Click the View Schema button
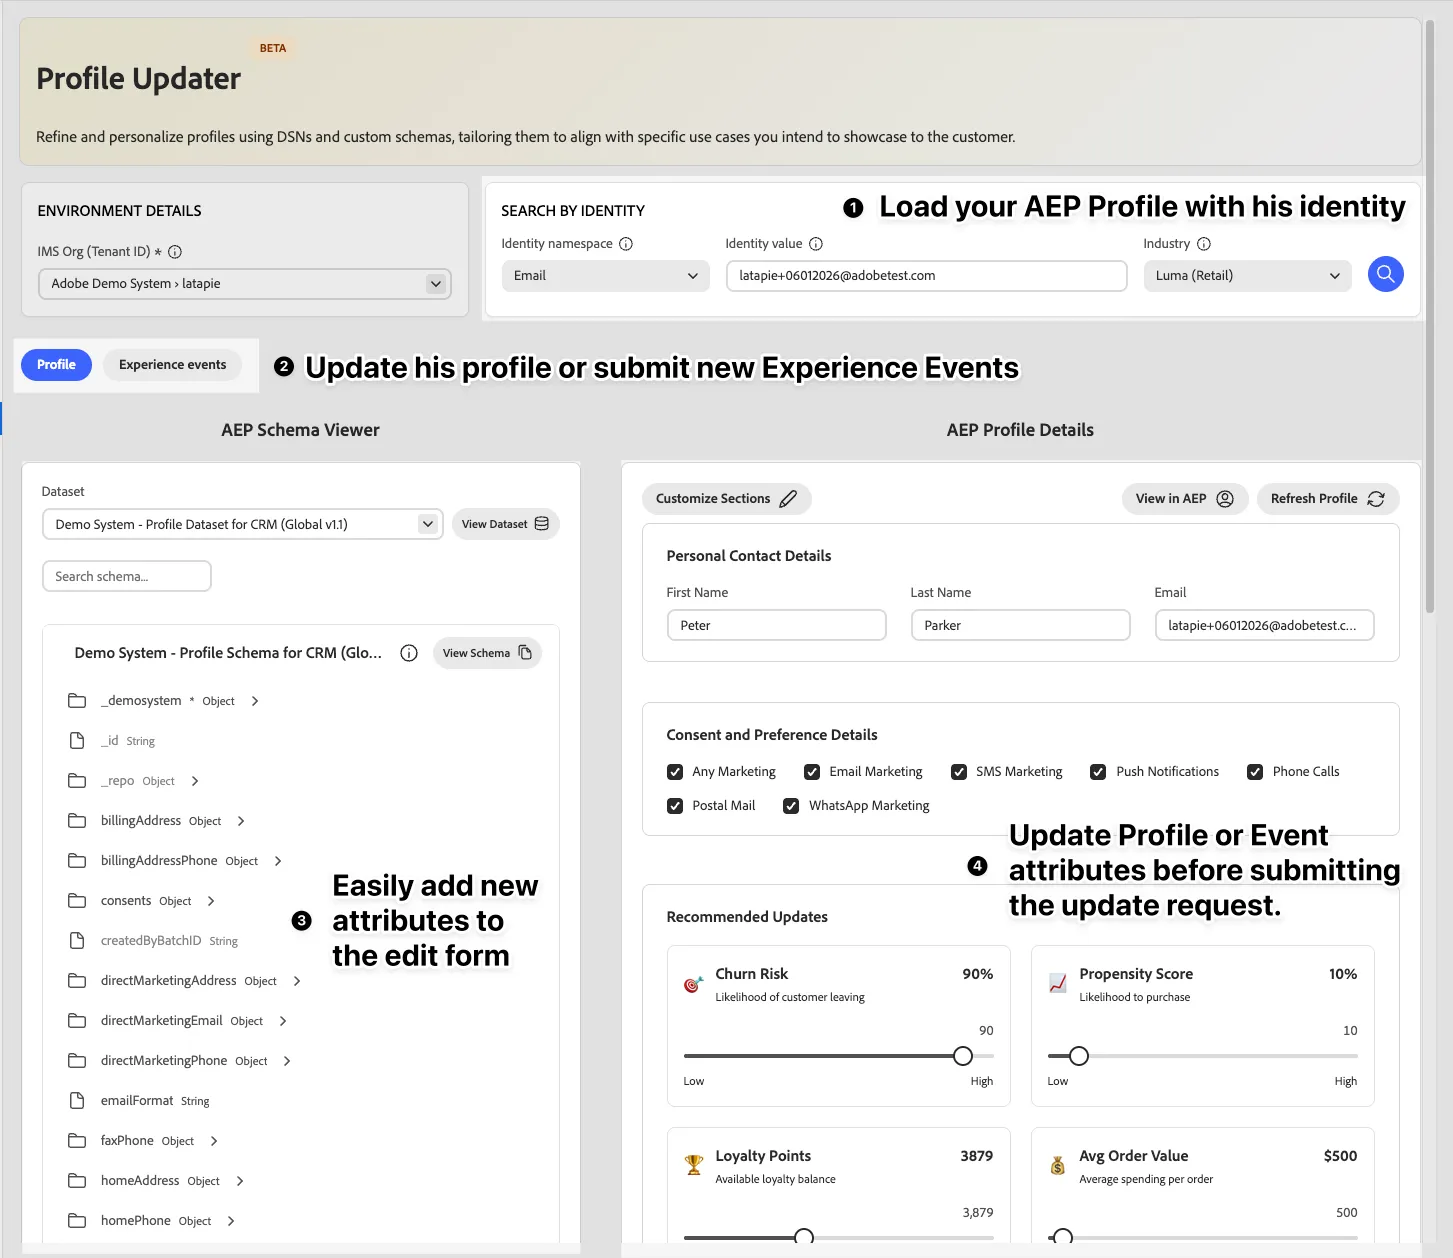The height and width of the screenshot is (1258, 1453). (x=487, y=653)
